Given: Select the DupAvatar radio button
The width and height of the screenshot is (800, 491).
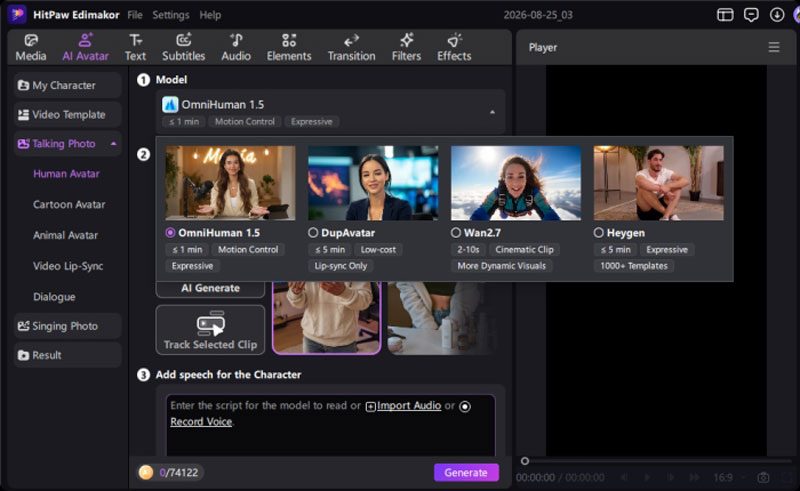Looking at the screenshot, I should 313,233.
